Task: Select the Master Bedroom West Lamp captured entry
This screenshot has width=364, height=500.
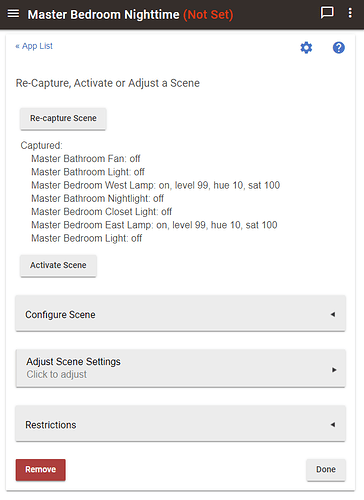Action: pos(156,185)
